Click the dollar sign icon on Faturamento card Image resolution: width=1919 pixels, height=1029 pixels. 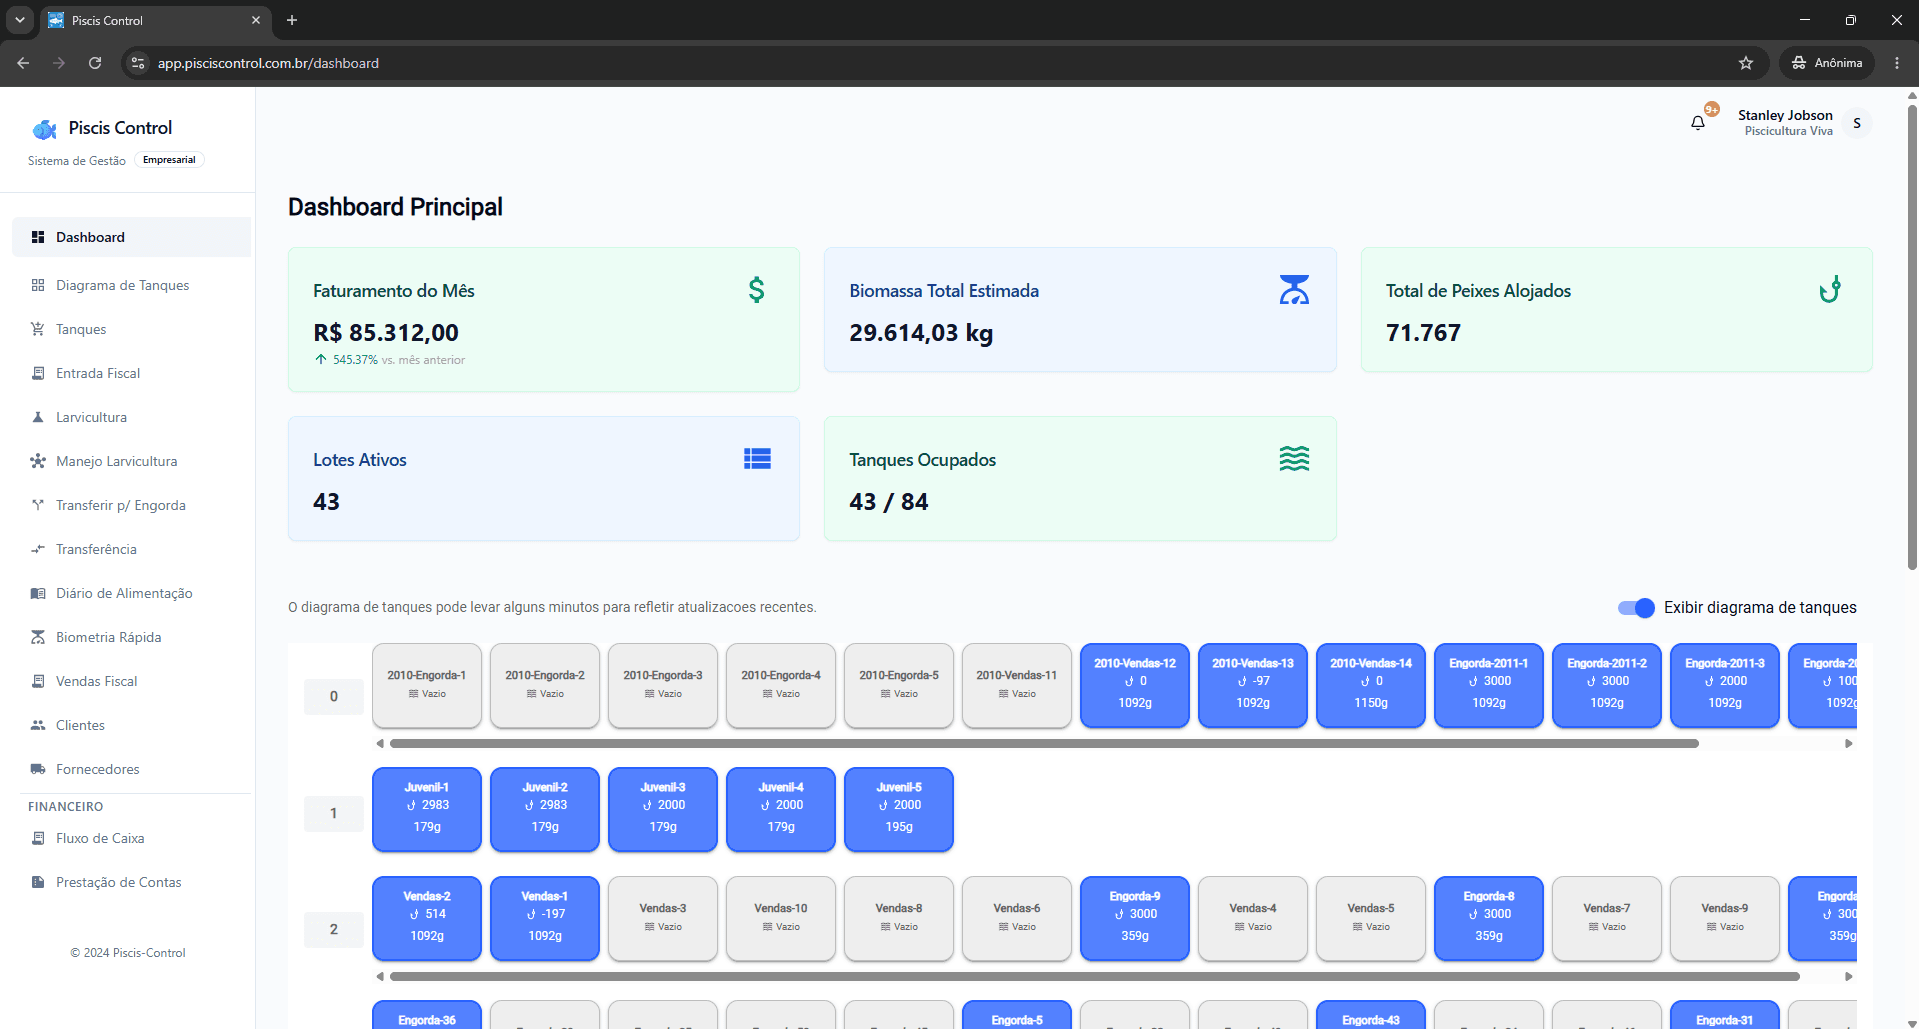click(x=757, y=290)
